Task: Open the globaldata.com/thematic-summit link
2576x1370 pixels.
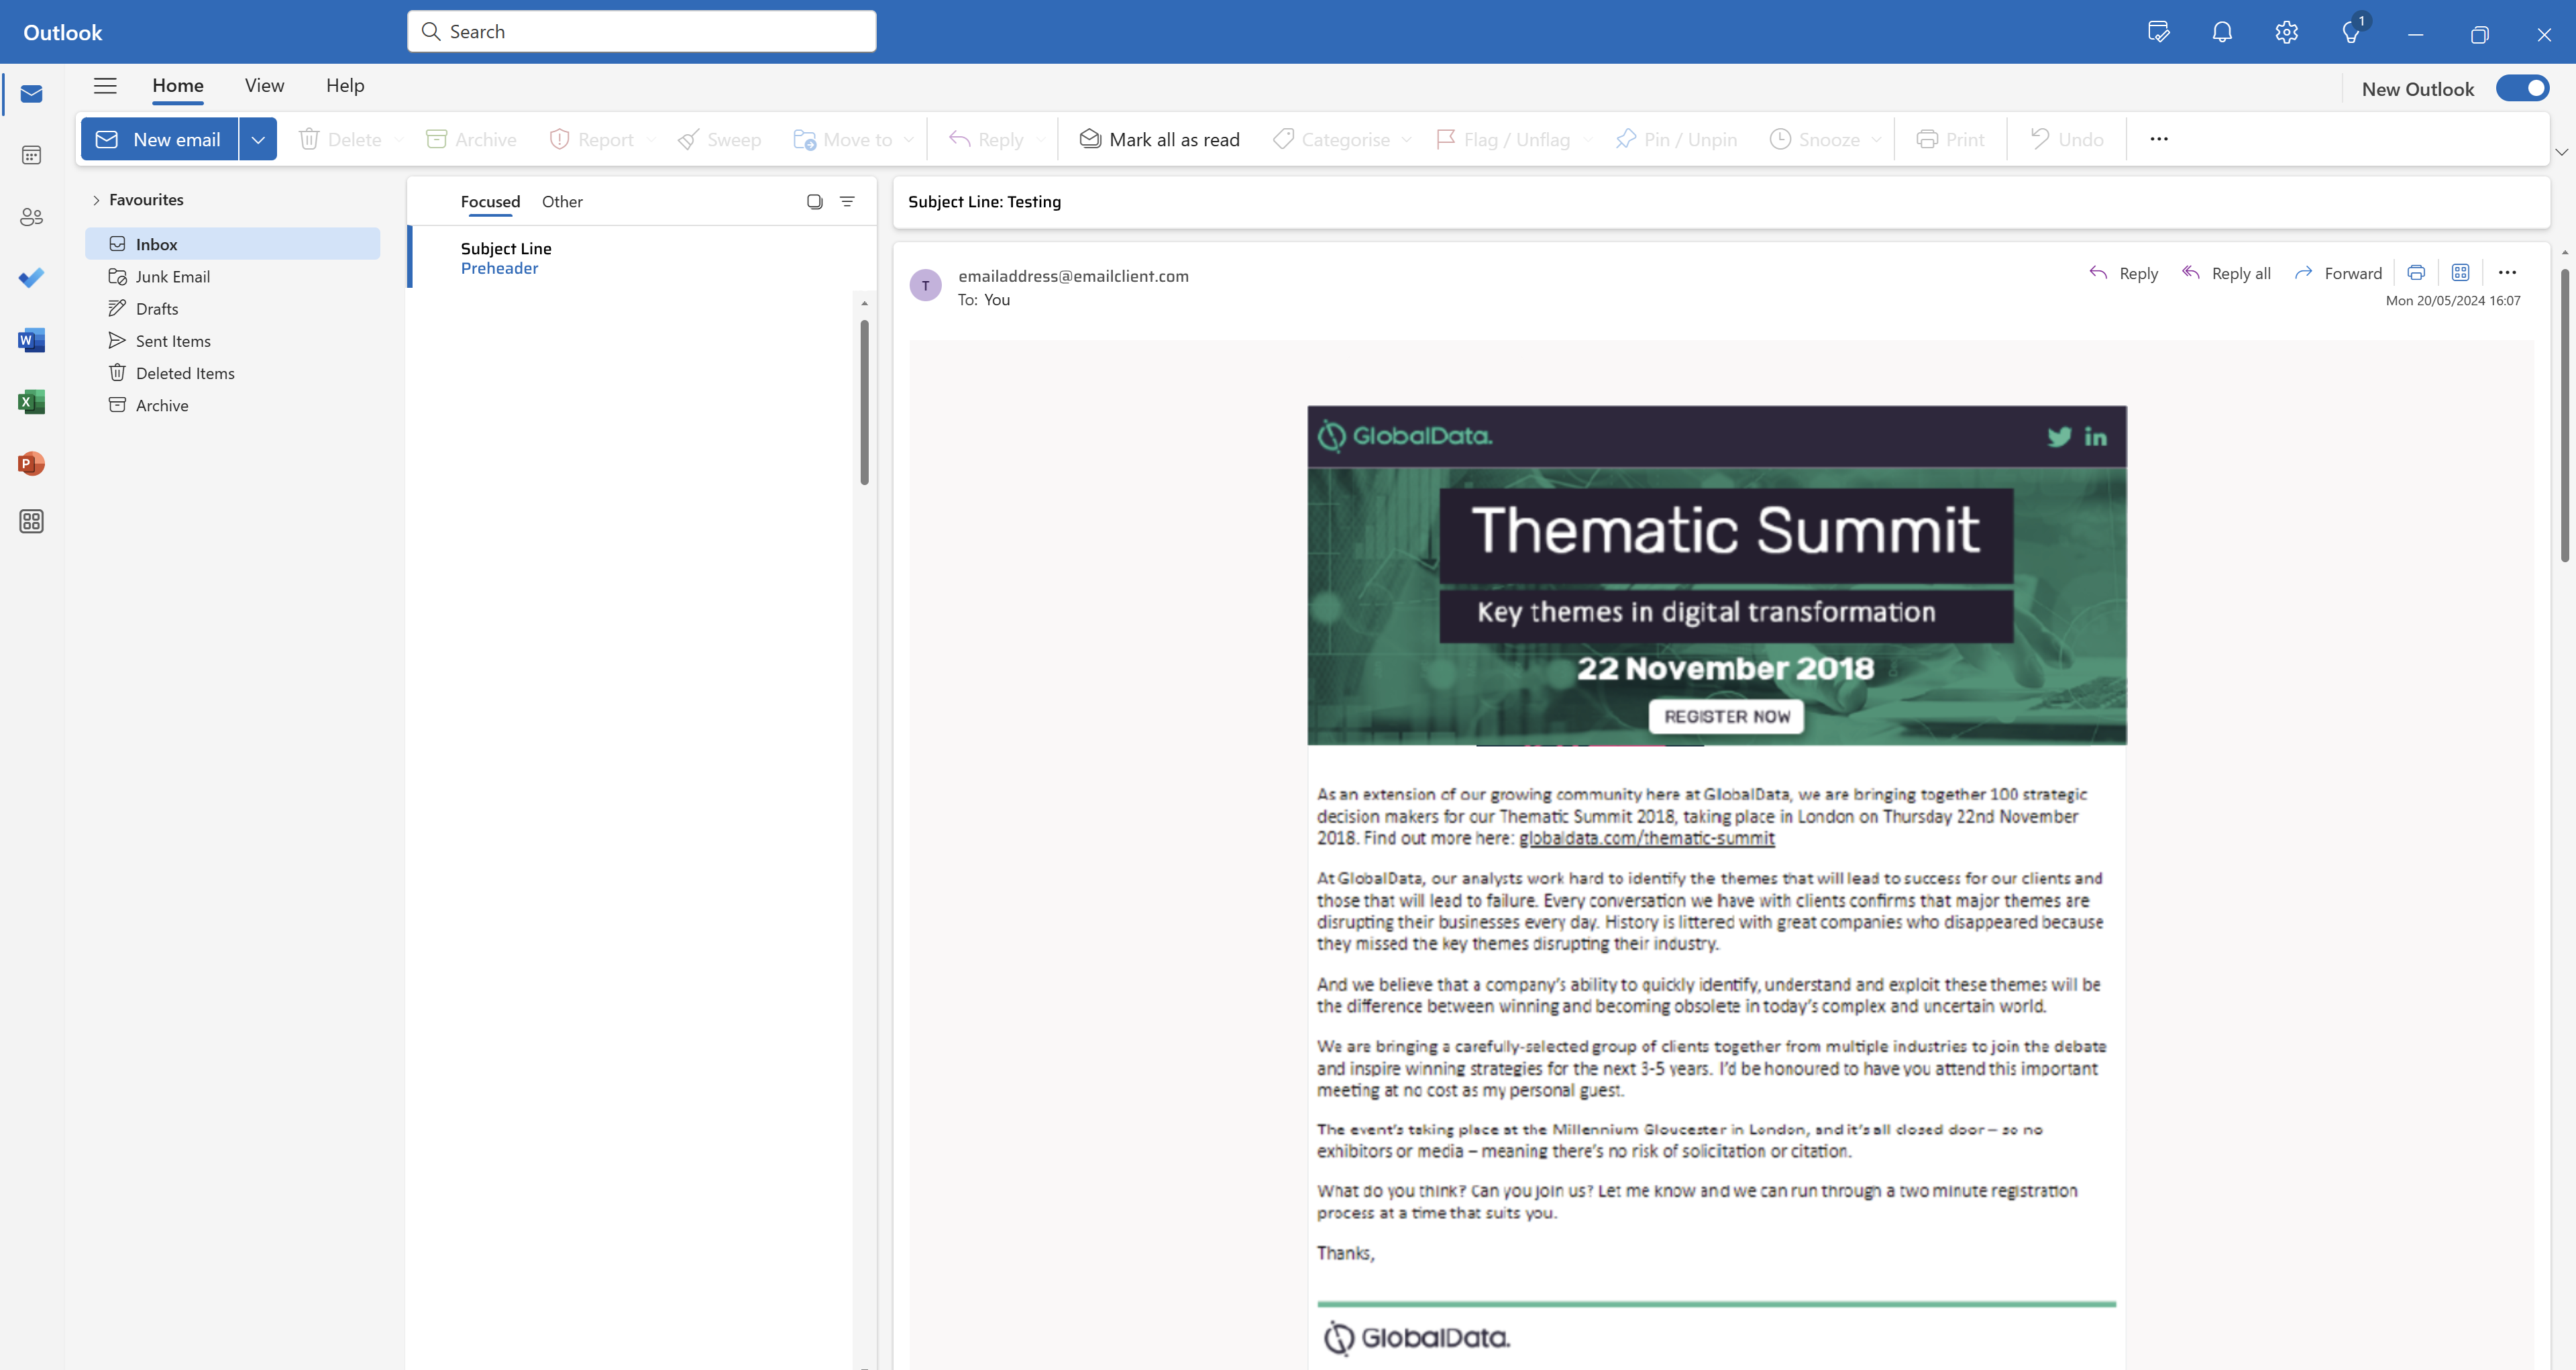Action: point(1646,839)
